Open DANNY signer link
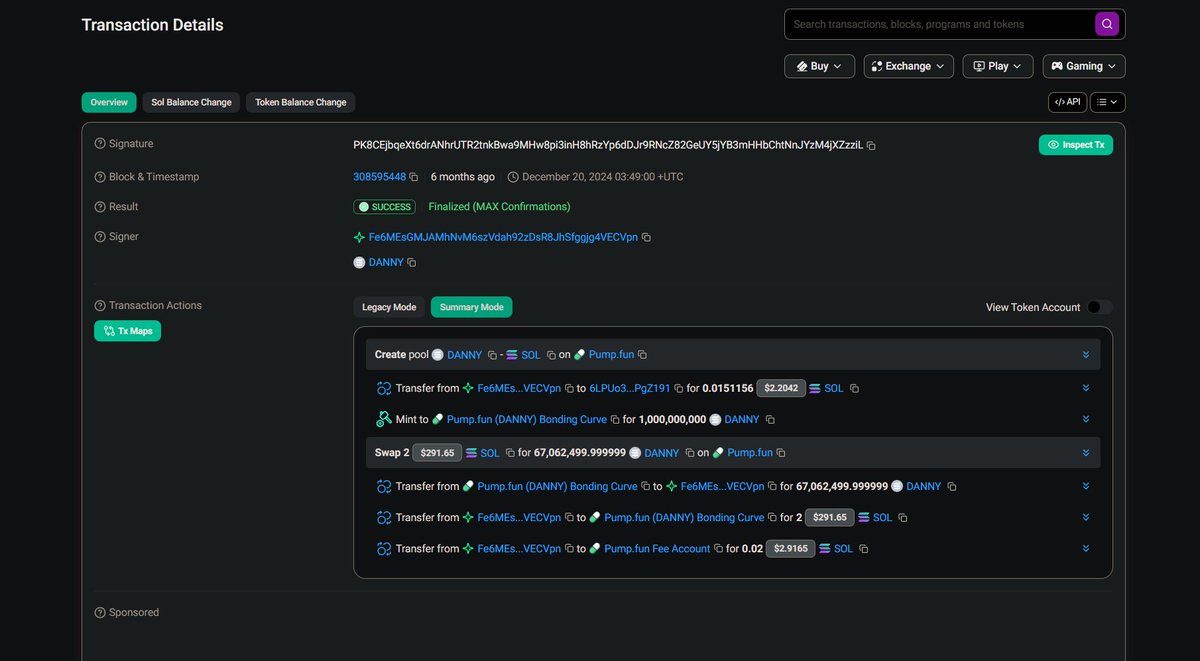This screenshot has width=1200, height=661. pos(386,263)
